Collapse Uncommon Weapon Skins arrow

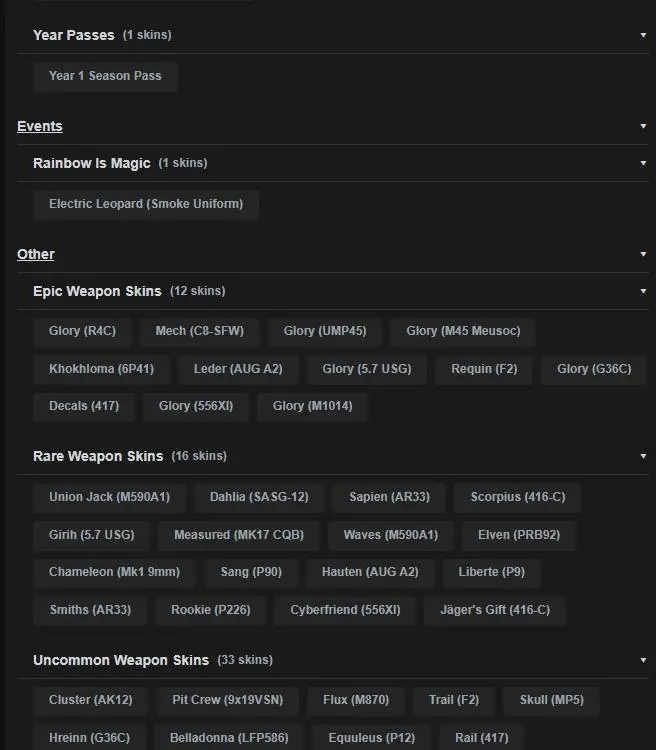pos(644,660)
